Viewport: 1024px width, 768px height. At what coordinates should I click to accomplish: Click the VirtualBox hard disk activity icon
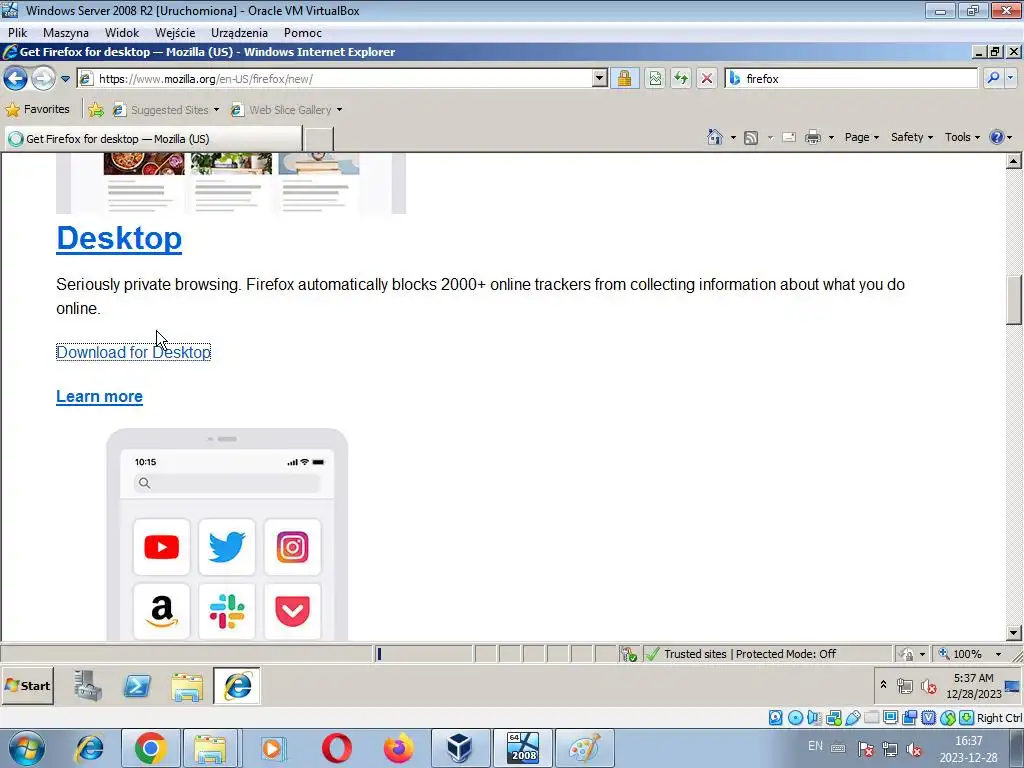[x=775, y=718]
